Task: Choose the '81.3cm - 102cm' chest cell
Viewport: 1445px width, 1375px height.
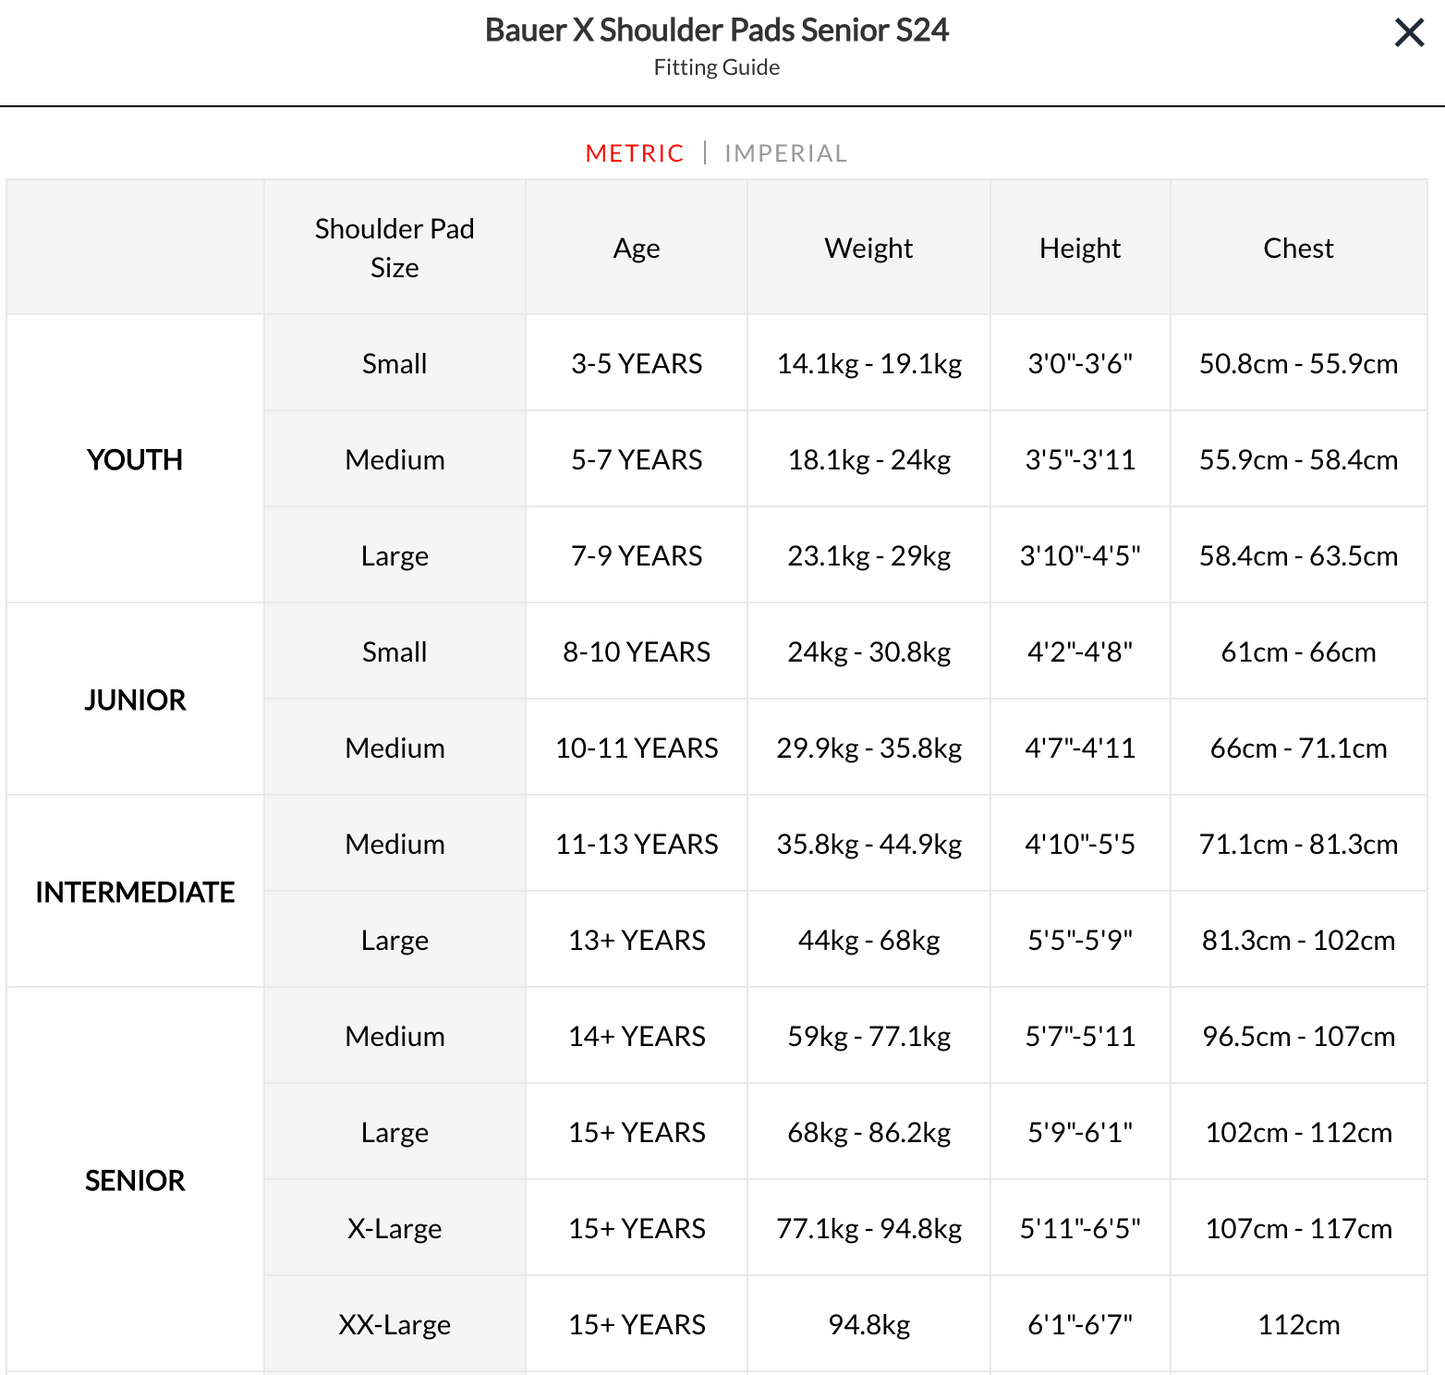Action: pos(1299,940)
